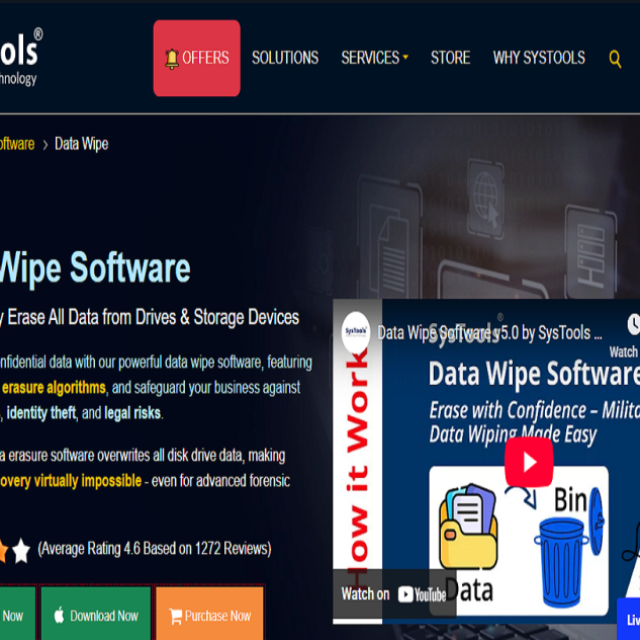640x640 pixels.
Task: Play the Data Wipe Software YouTube video
Action: [528, 461]
